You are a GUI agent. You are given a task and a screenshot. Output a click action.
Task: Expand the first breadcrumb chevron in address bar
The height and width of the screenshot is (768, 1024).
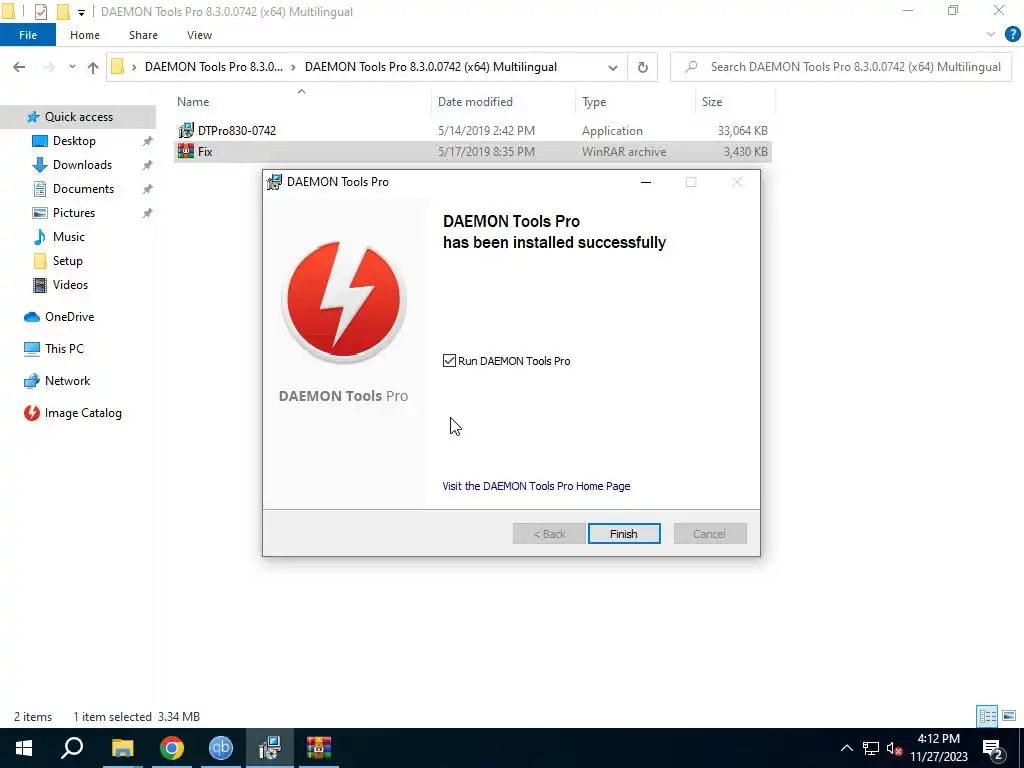pos(134,67)
